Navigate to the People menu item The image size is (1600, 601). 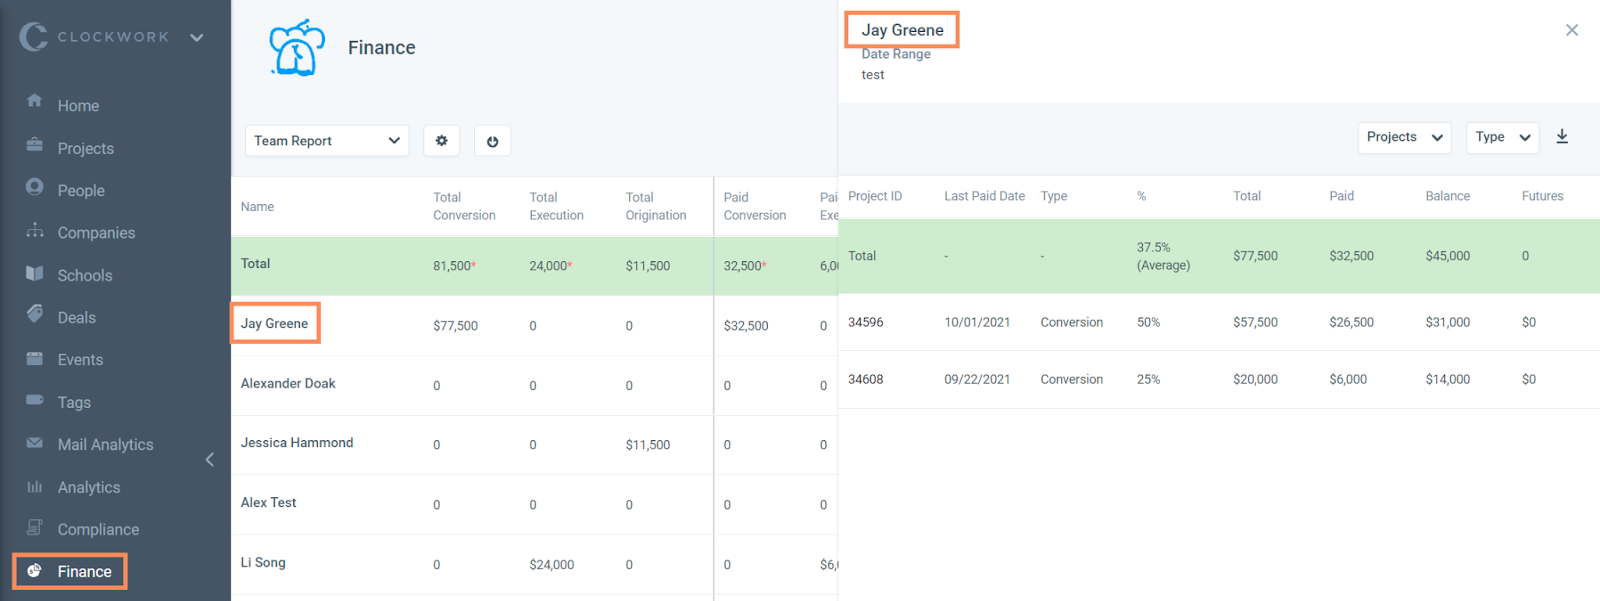point(81,191)
